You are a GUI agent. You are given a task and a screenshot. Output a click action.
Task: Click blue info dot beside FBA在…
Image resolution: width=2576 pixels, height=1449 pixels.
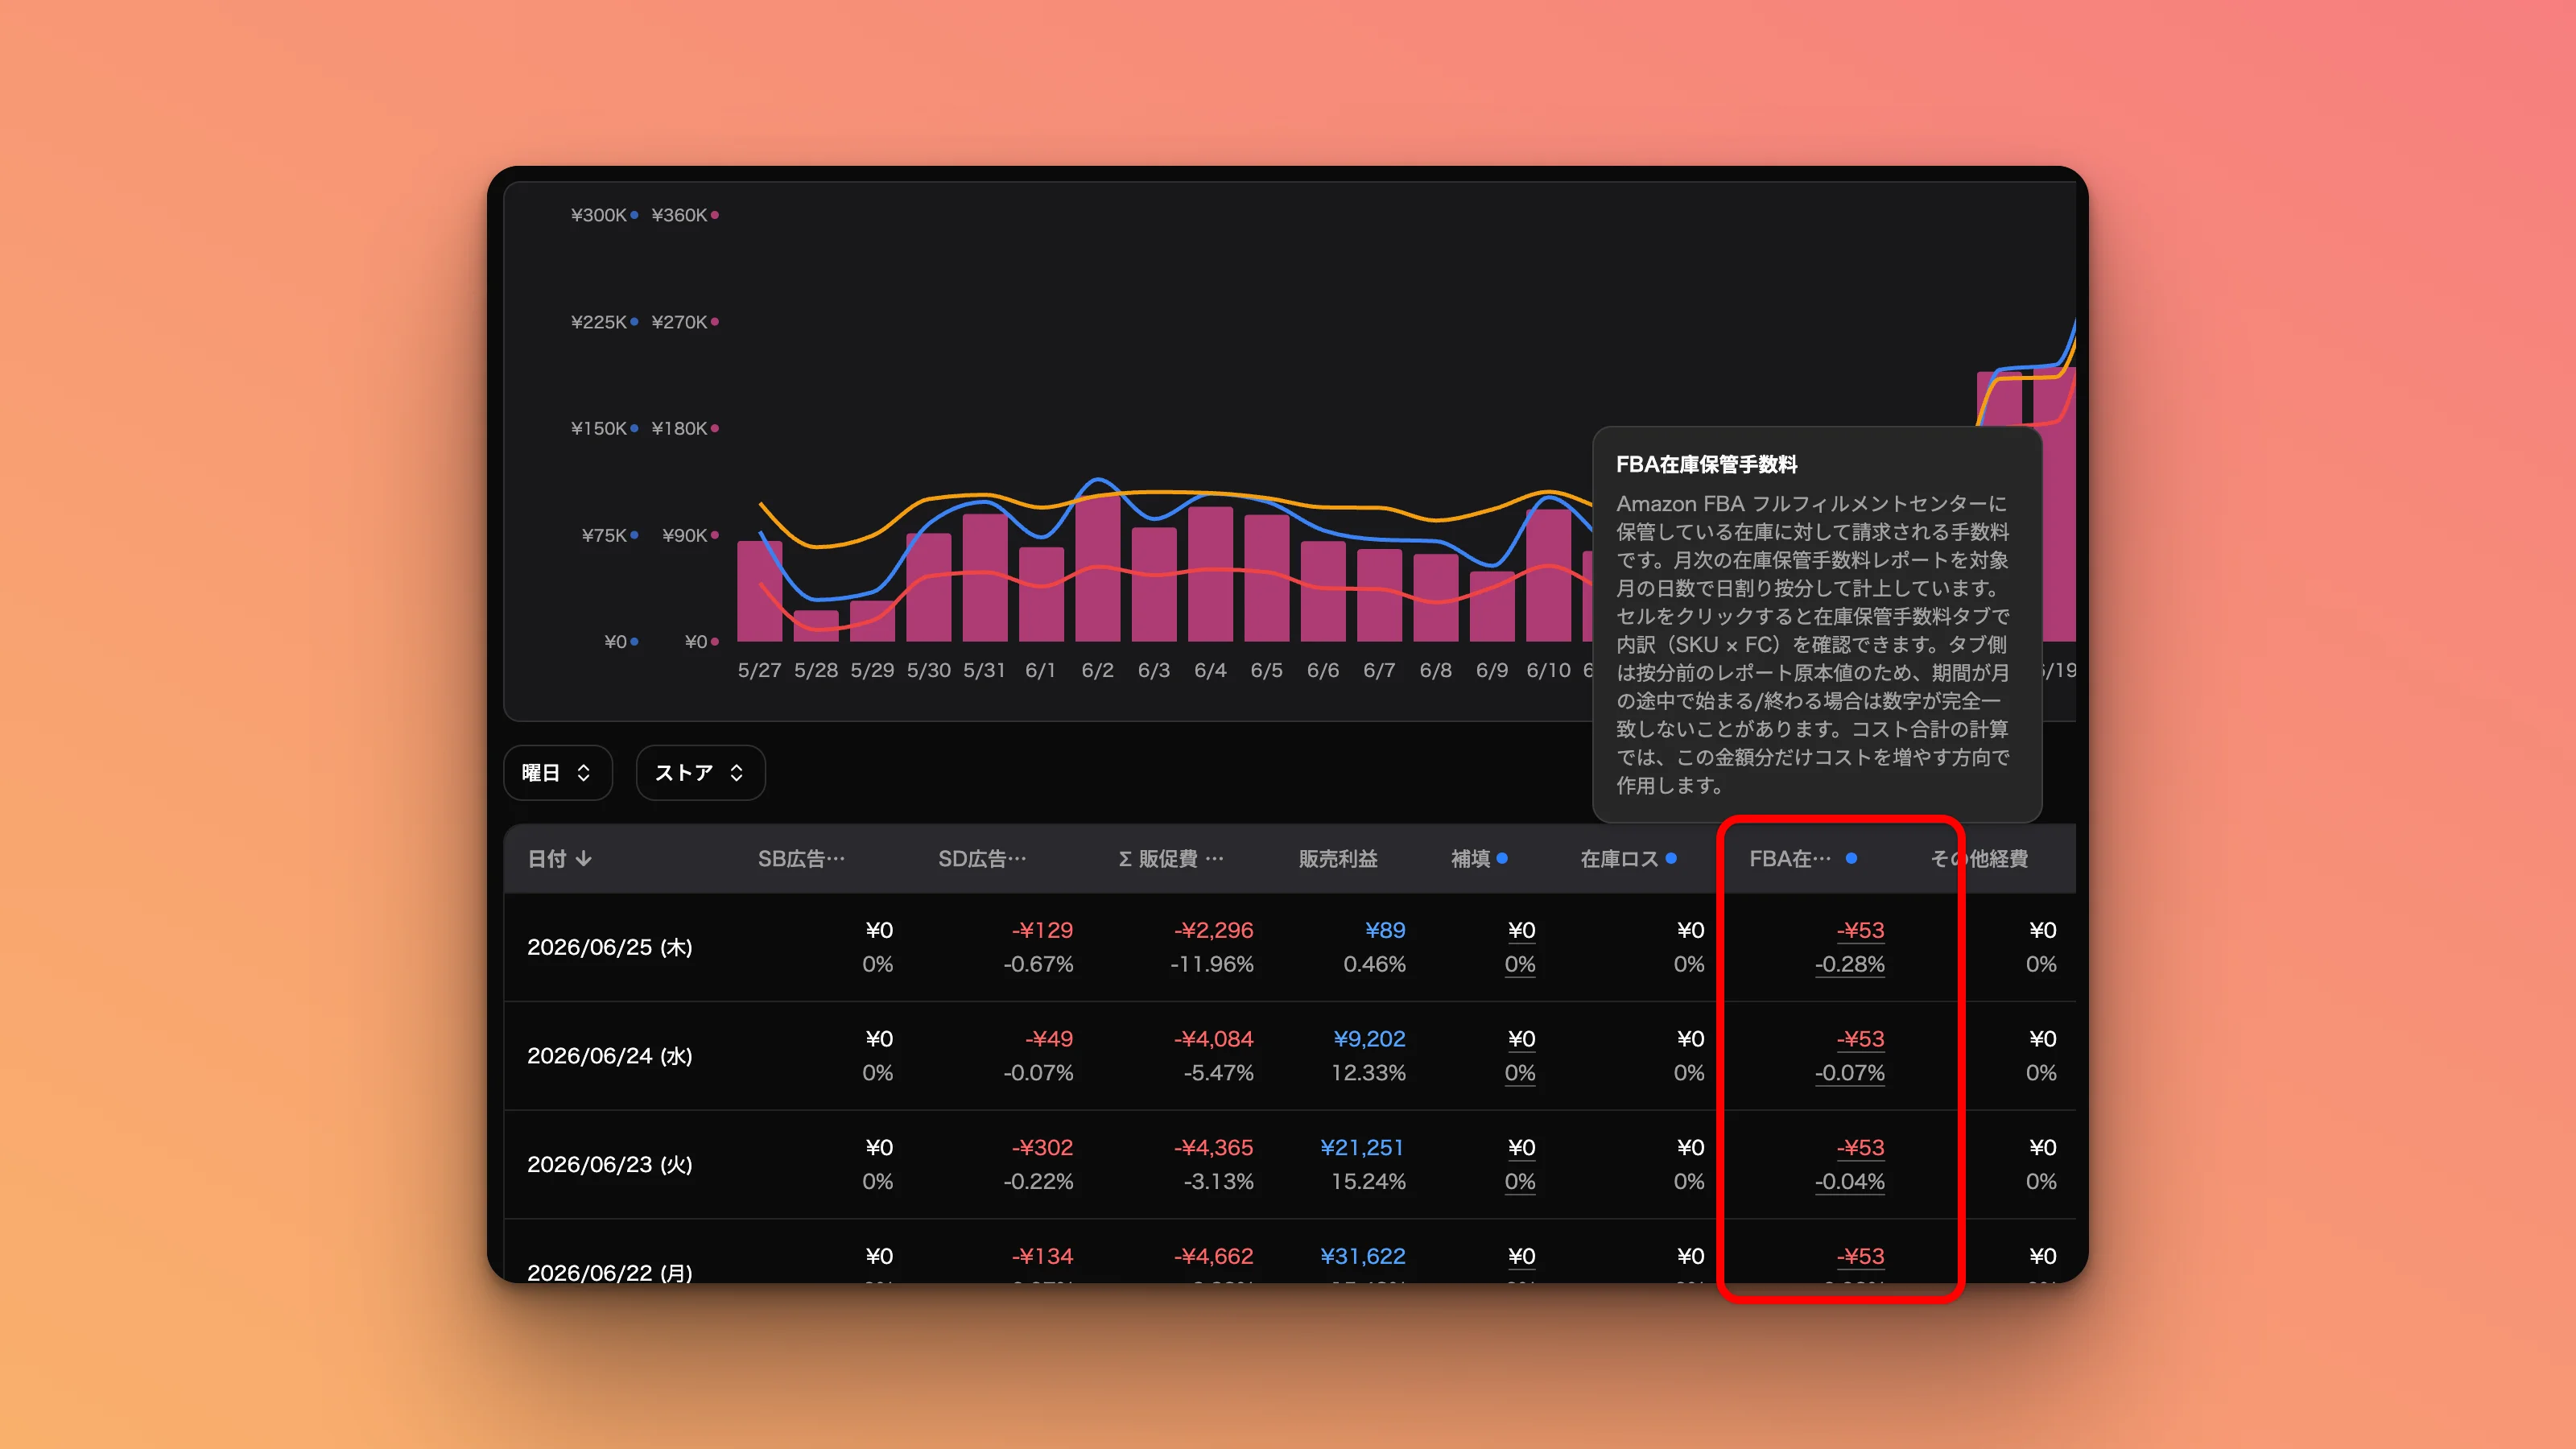pyautogui.click(x=1851, y=858)
